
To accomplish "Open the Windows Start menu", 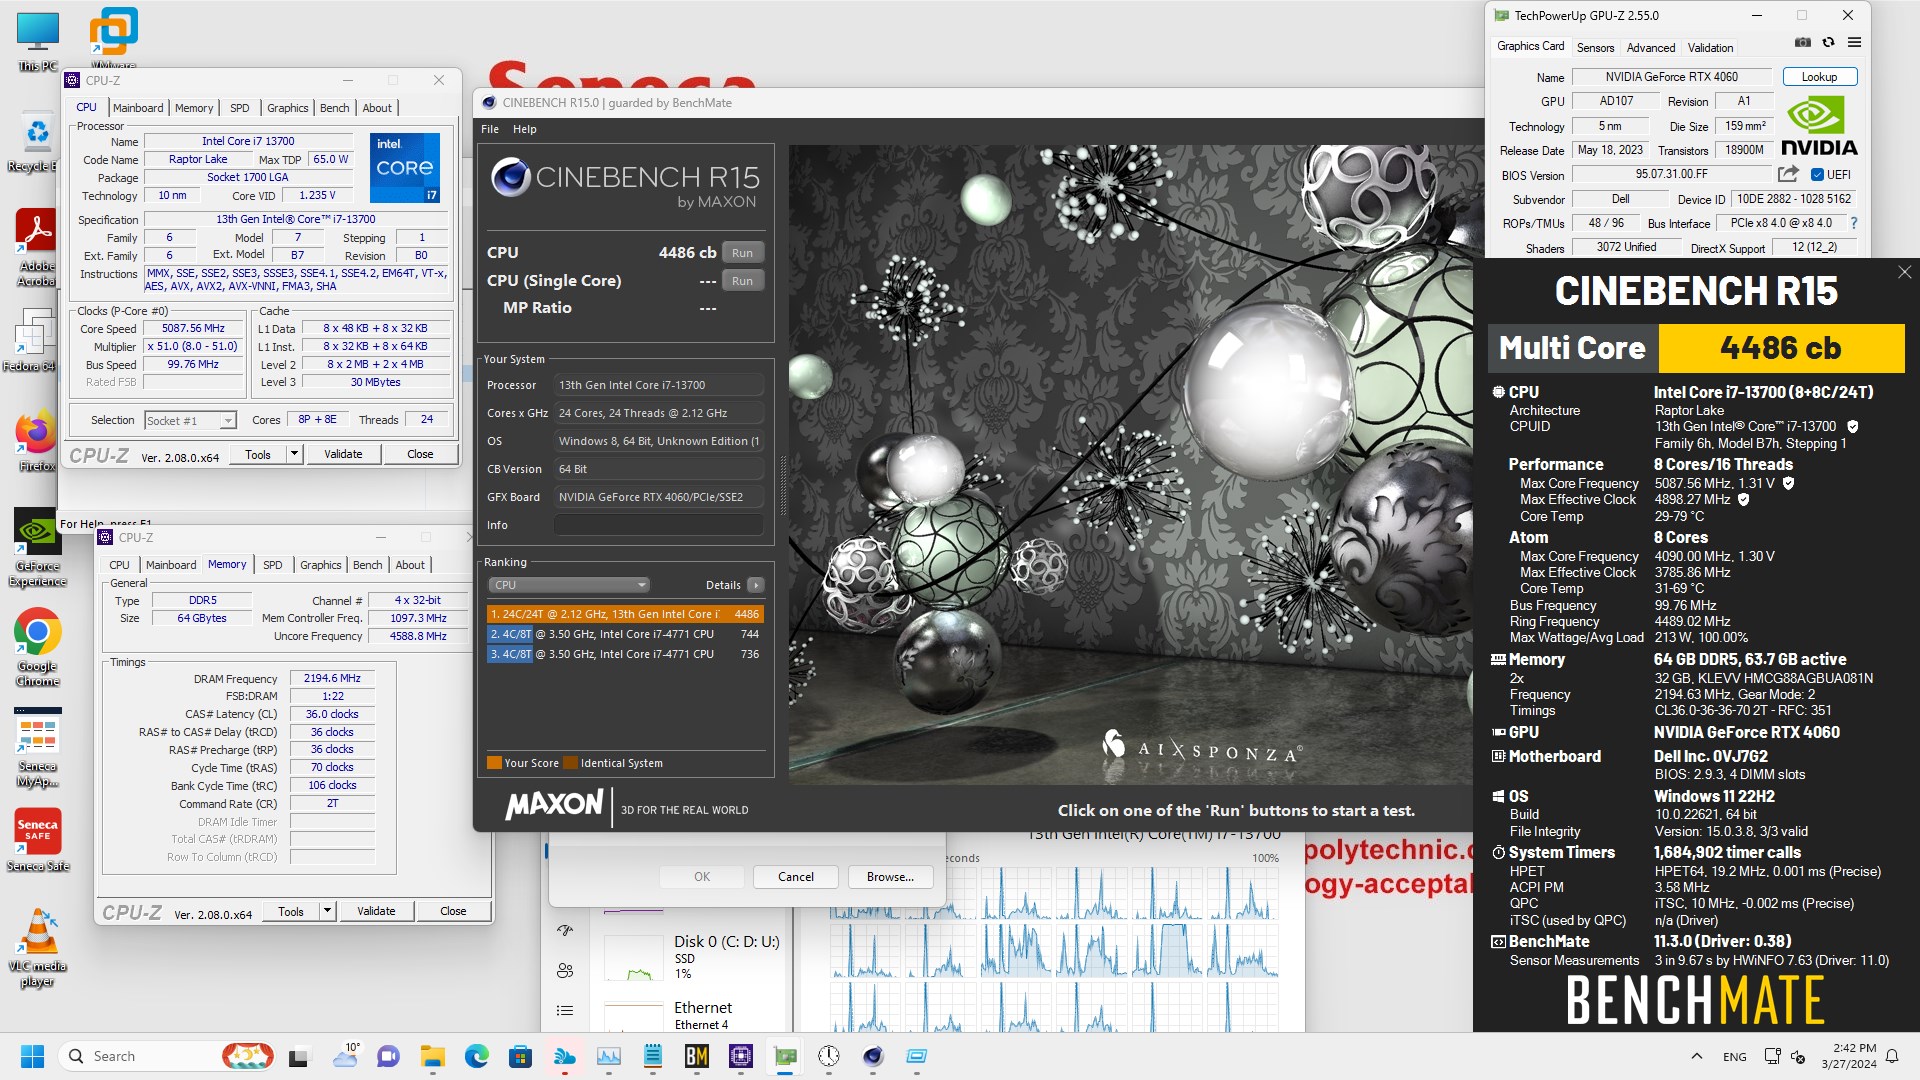I will click(32, 1056).
